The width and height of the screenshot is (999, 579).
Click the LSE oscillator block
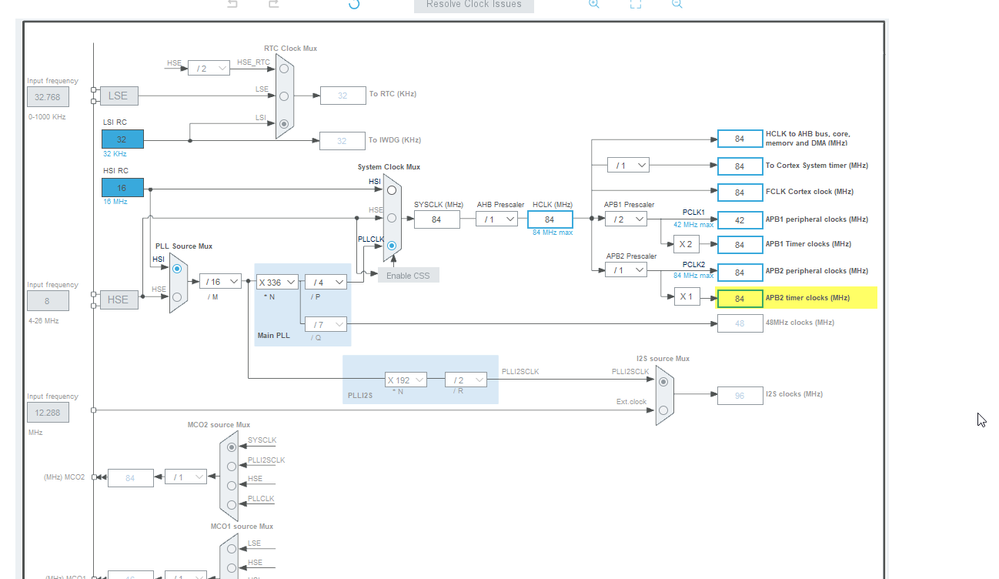click(x=119, y=96)
